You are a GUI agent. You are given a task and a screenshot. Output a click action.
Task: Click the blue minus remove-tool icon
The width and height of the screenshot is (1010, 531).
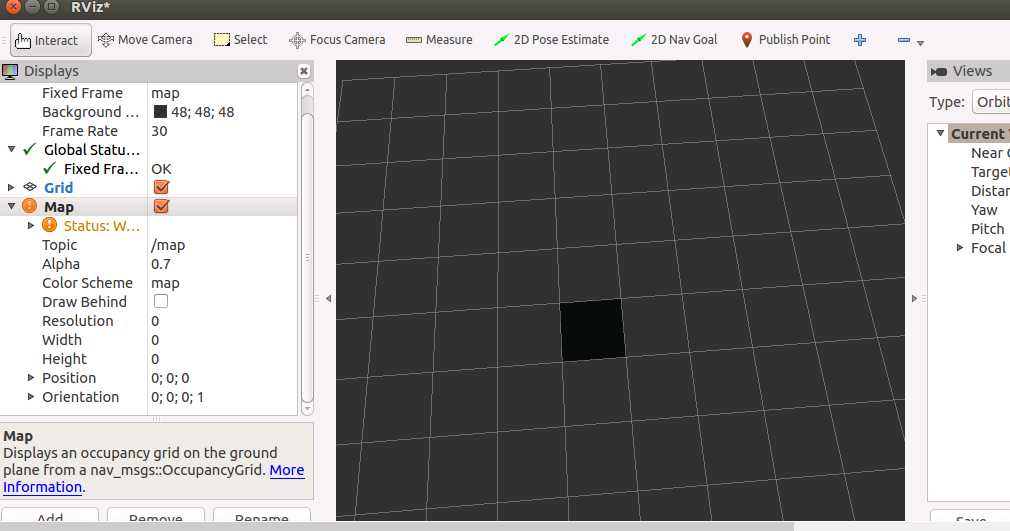tap(904, 40)
